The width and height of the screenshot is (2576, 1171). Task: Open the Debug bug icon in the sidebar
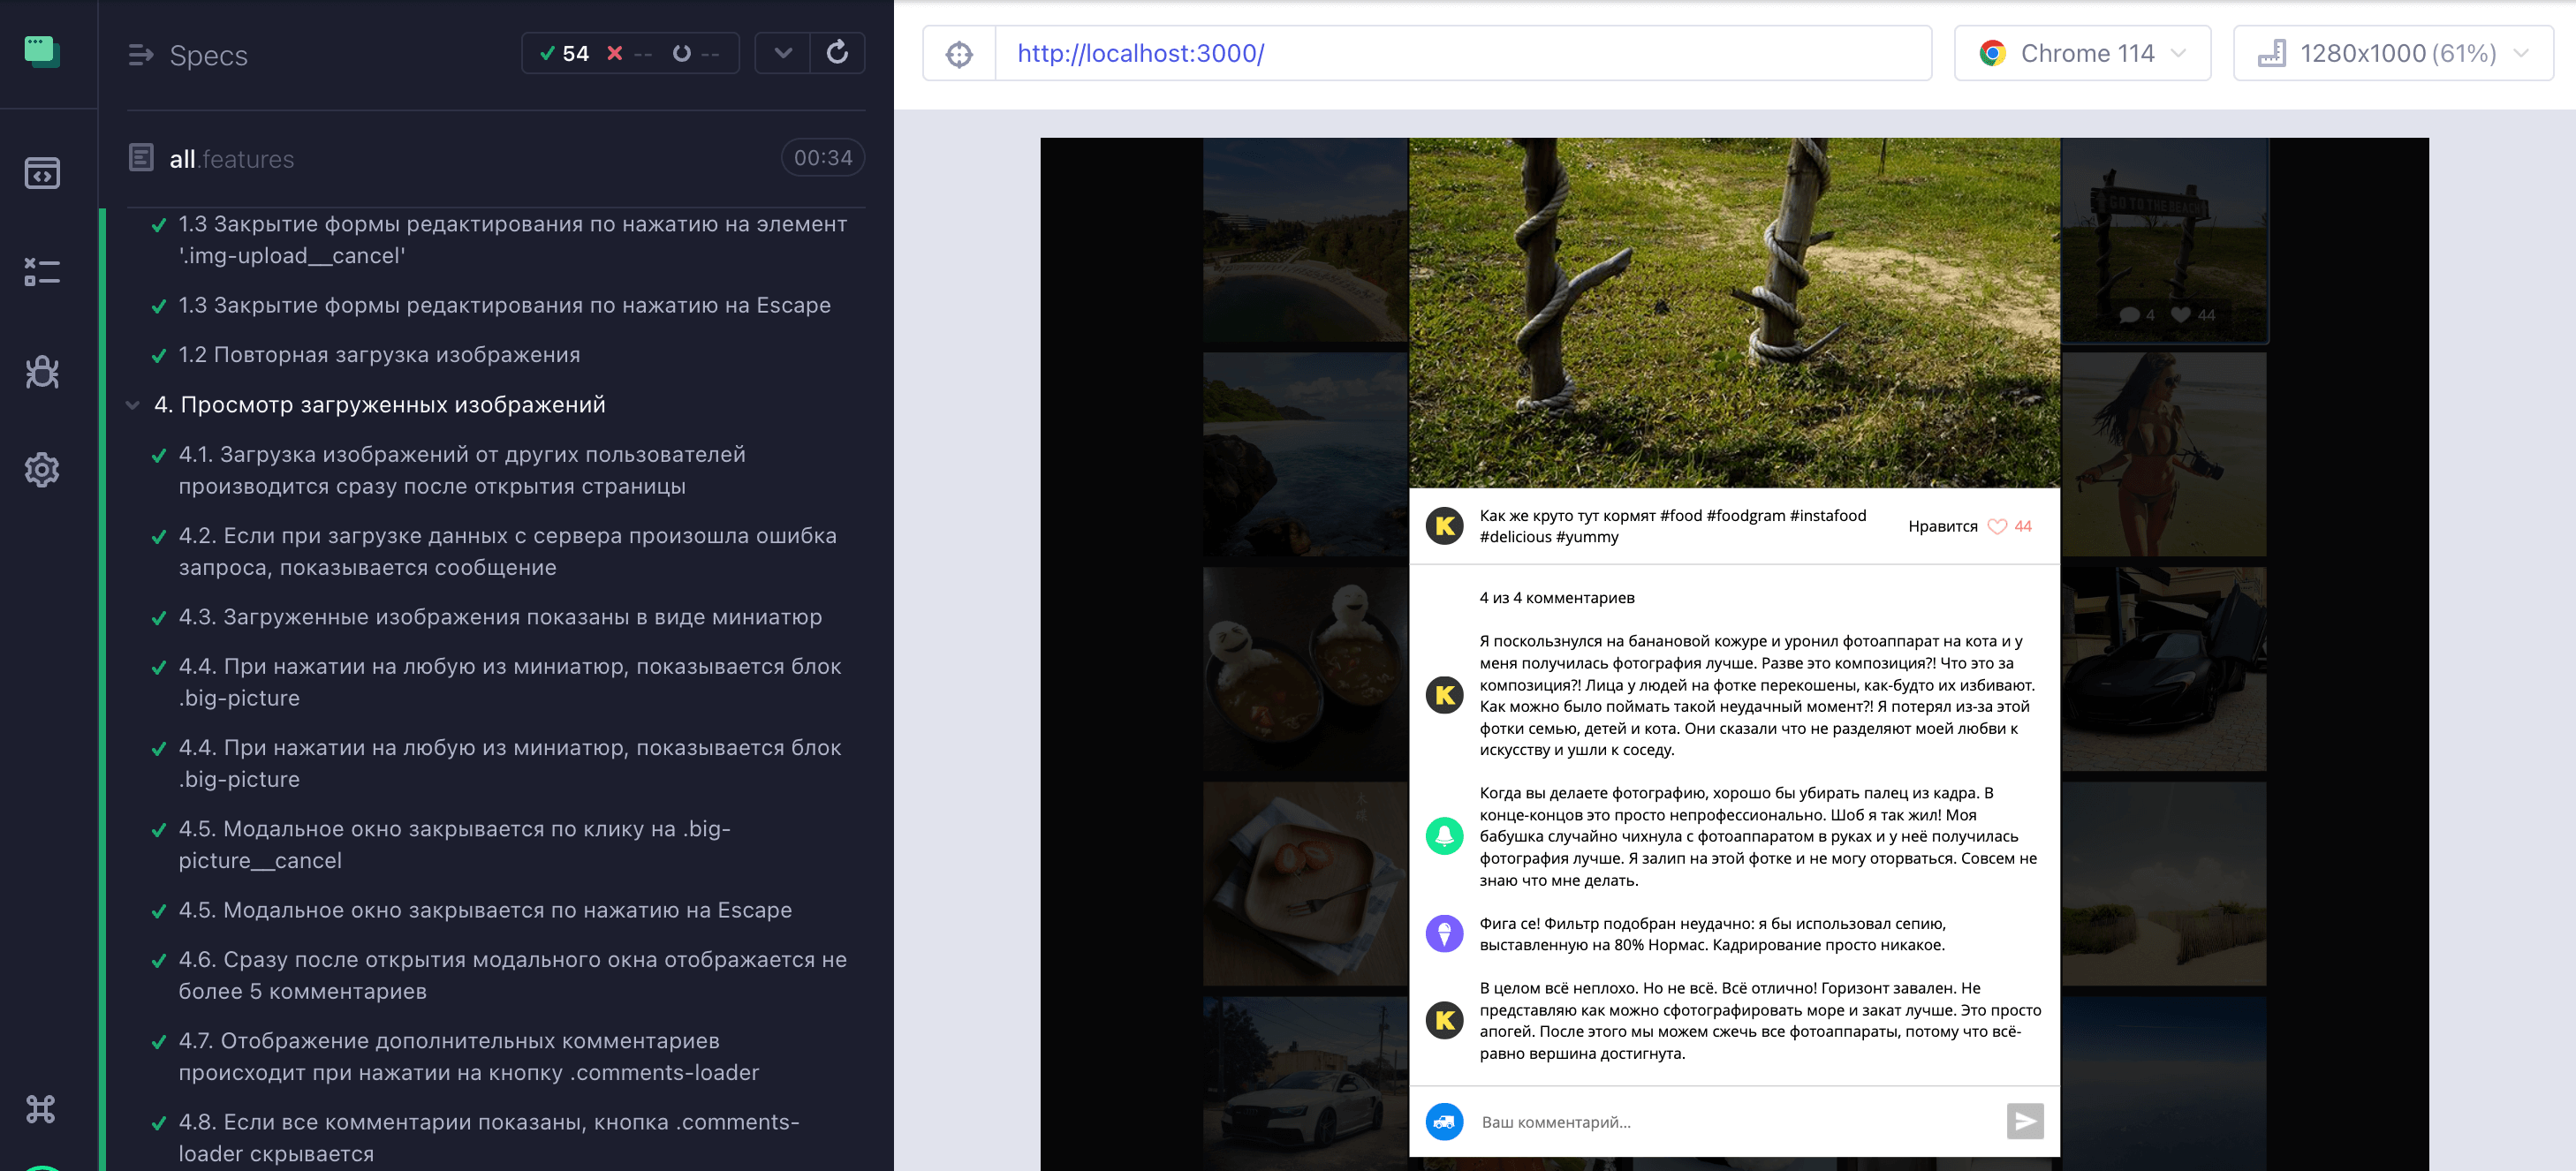coord(42,371)
